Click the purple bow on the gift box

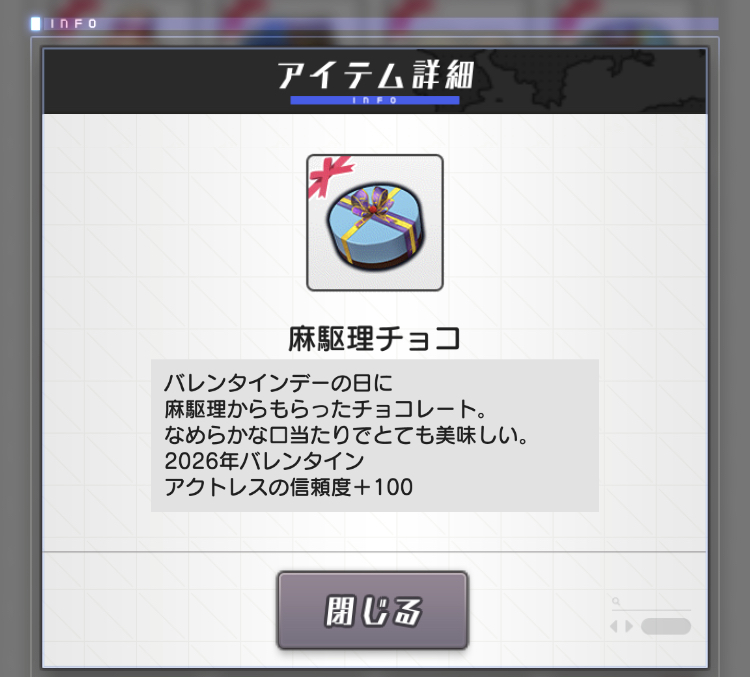pyautogui.click(x=371, y=202)
